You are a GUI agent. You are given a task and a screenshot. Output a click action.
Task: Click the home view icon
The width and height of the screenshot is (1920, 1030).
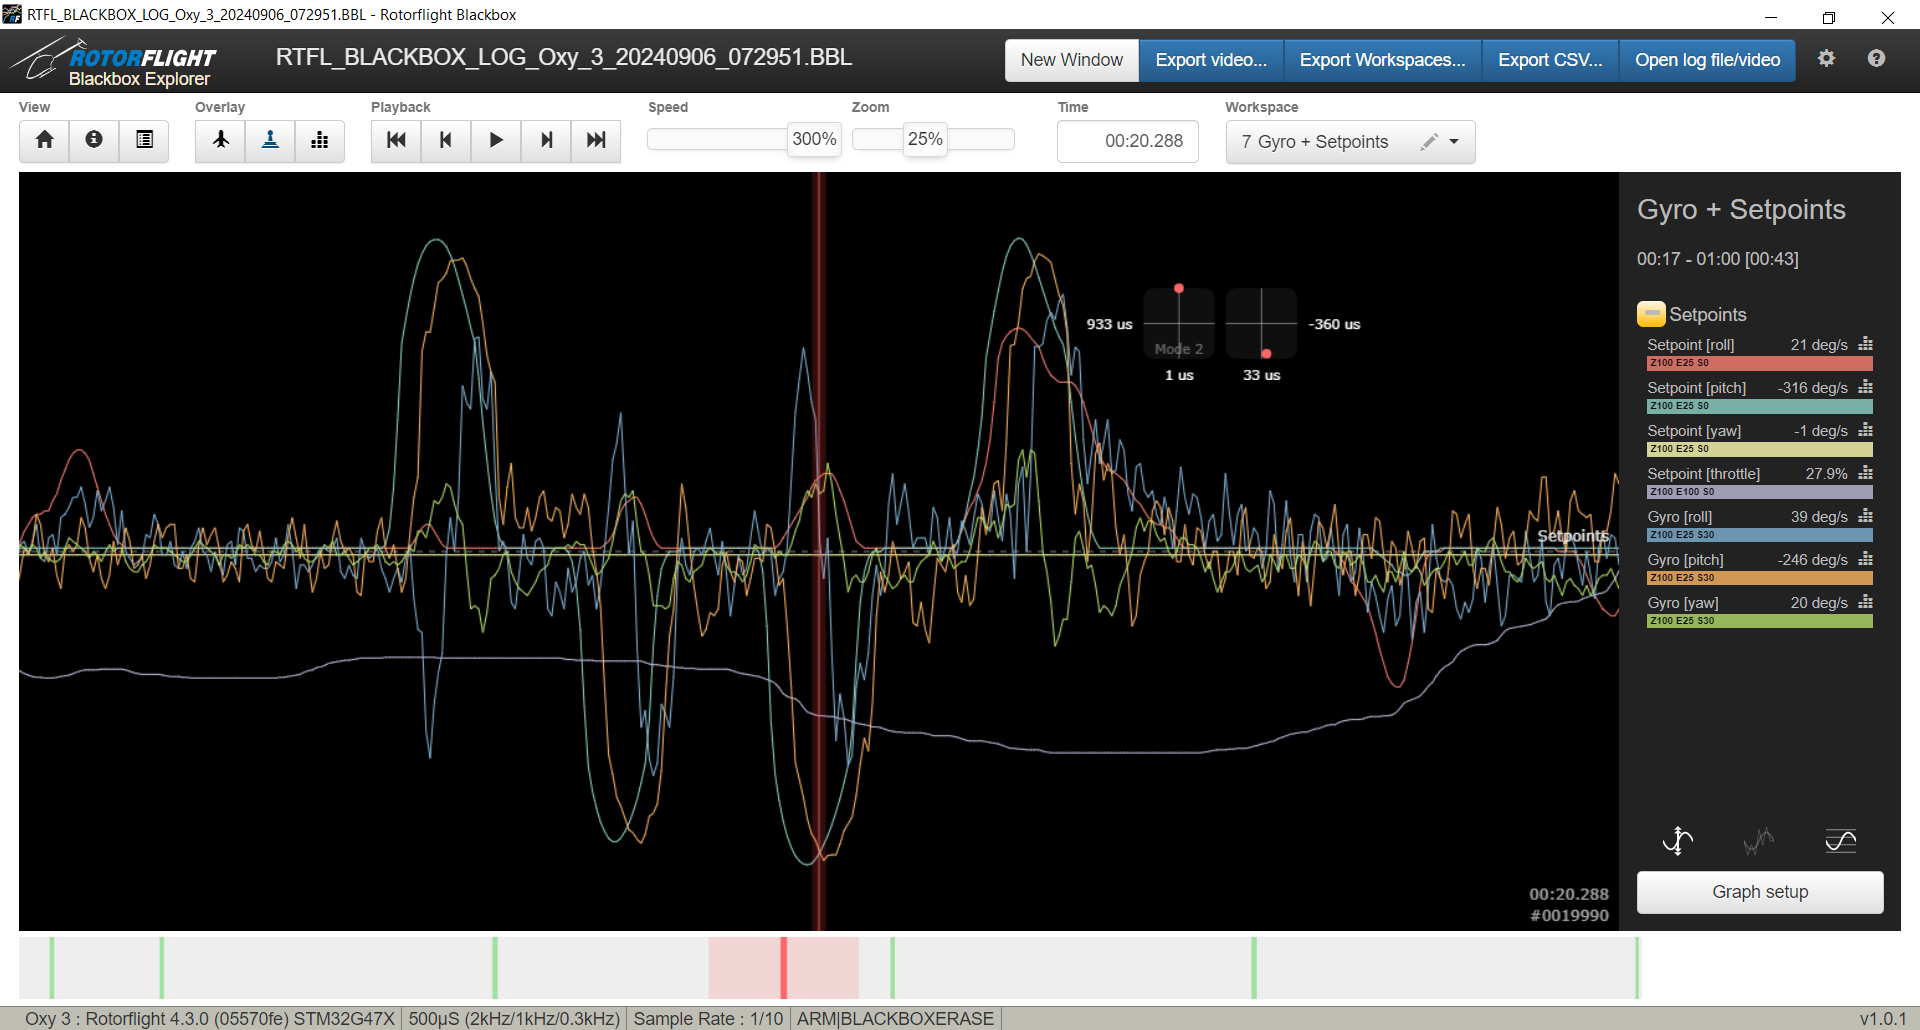point(44,140)
